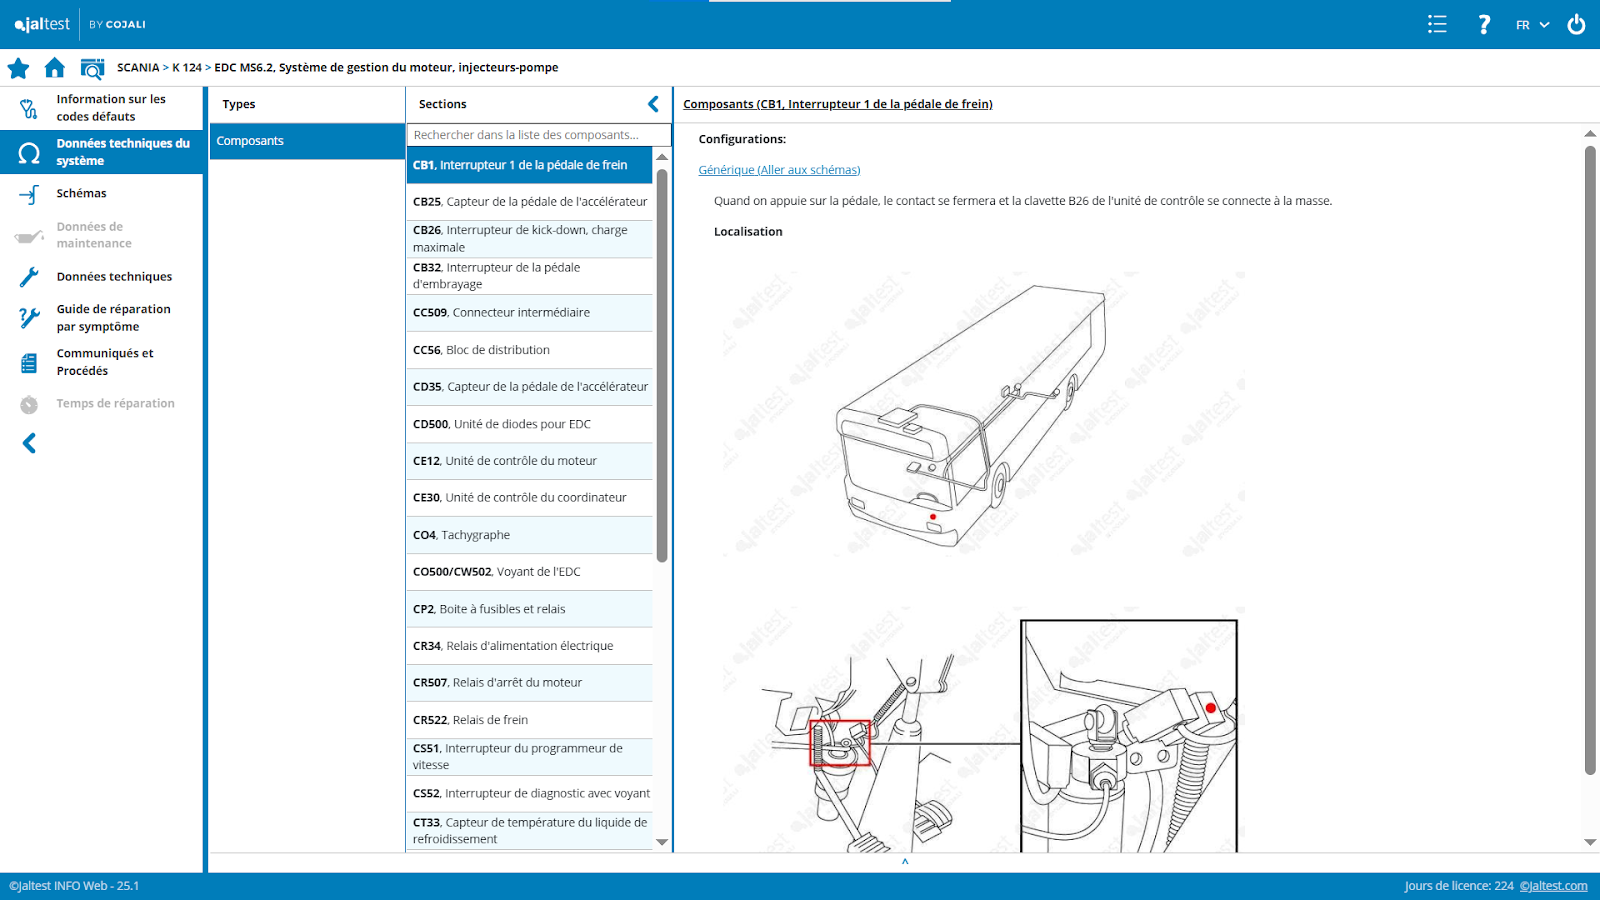Select CB25 Capteur de la pédale d'accélérateur
The height and width of the screenshot is (900, 1600).
530,202
